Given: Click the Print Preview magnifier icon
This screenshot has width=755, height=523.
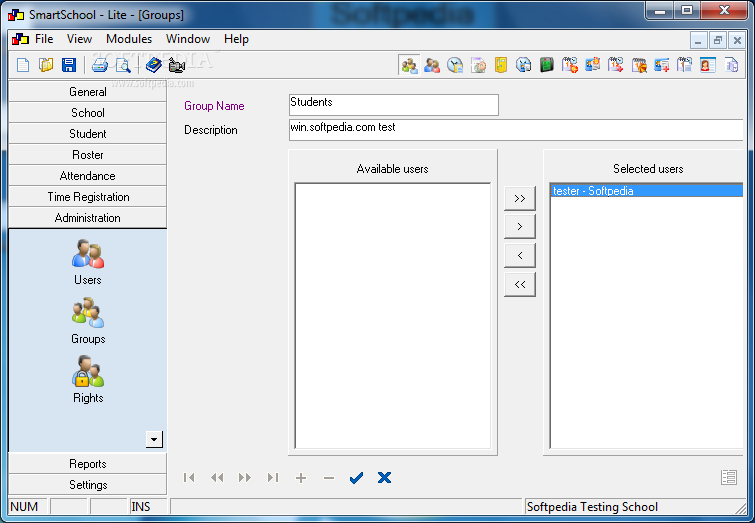Looking at the screenshot, I should [123, 65].
